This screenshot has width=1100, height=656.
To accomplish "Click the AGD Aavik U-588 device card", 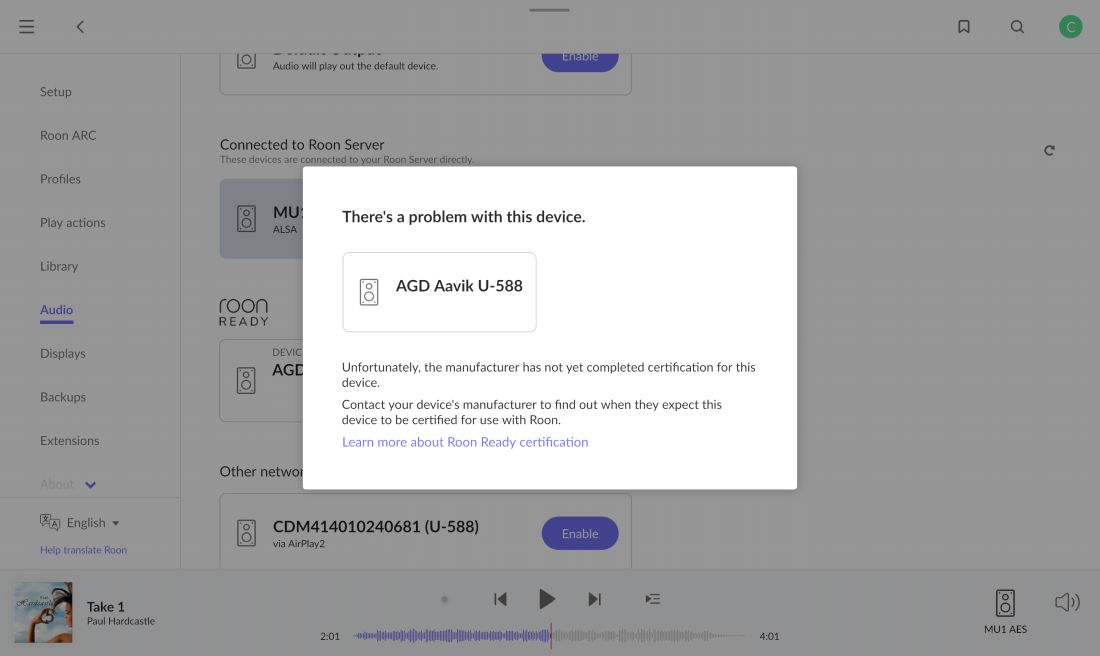I will coord(439,292).
